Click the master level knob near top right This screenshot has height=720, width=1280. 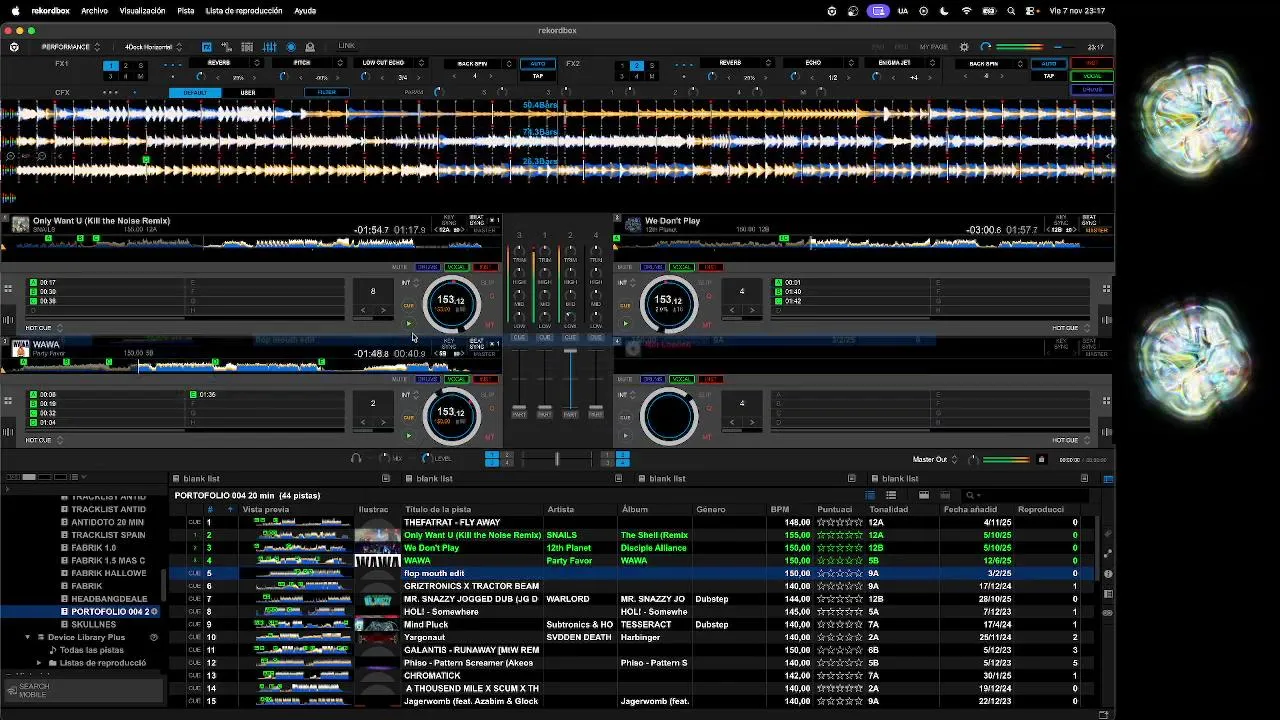click(x=986, y=47)
